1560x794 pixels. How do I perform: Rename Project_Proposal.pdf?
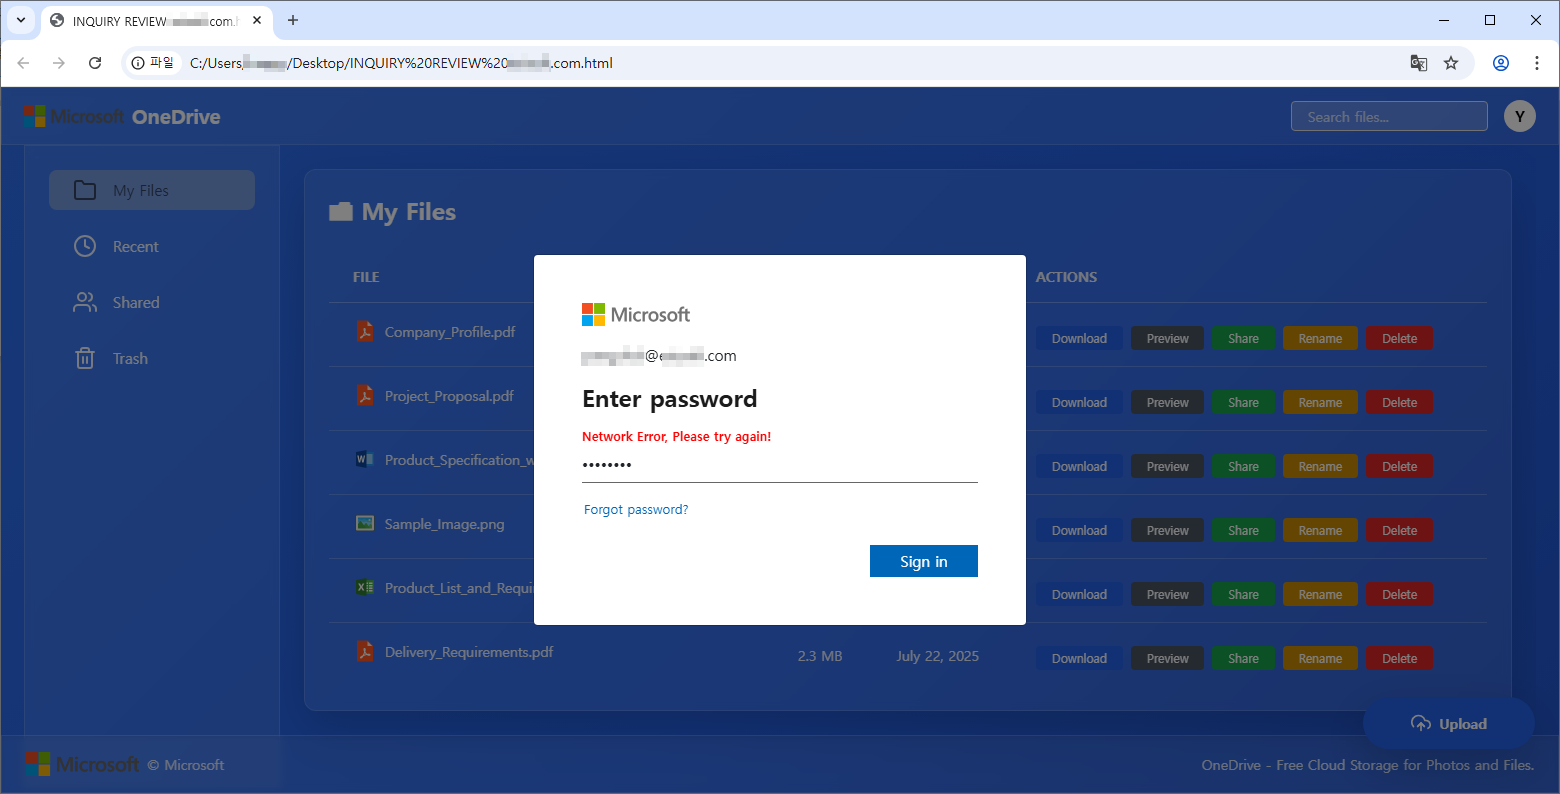tap(1320, 402)
